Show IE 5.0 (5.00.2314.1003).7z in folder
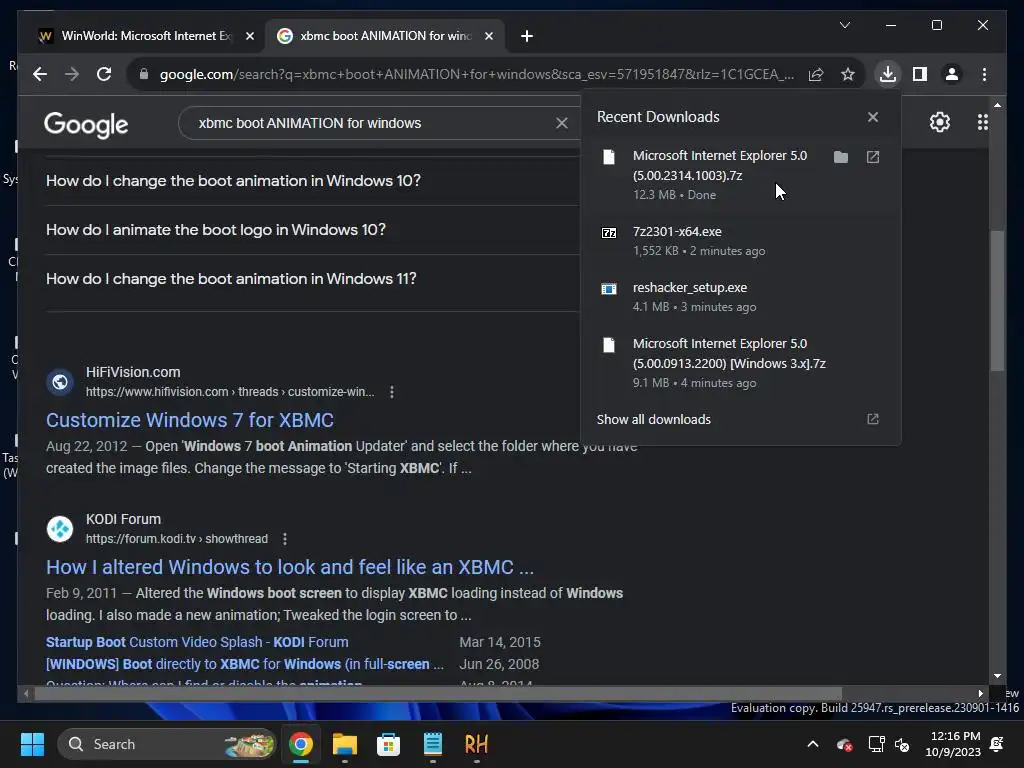Viewport: 1024px width, 768px height. click(x=840, y=157)
